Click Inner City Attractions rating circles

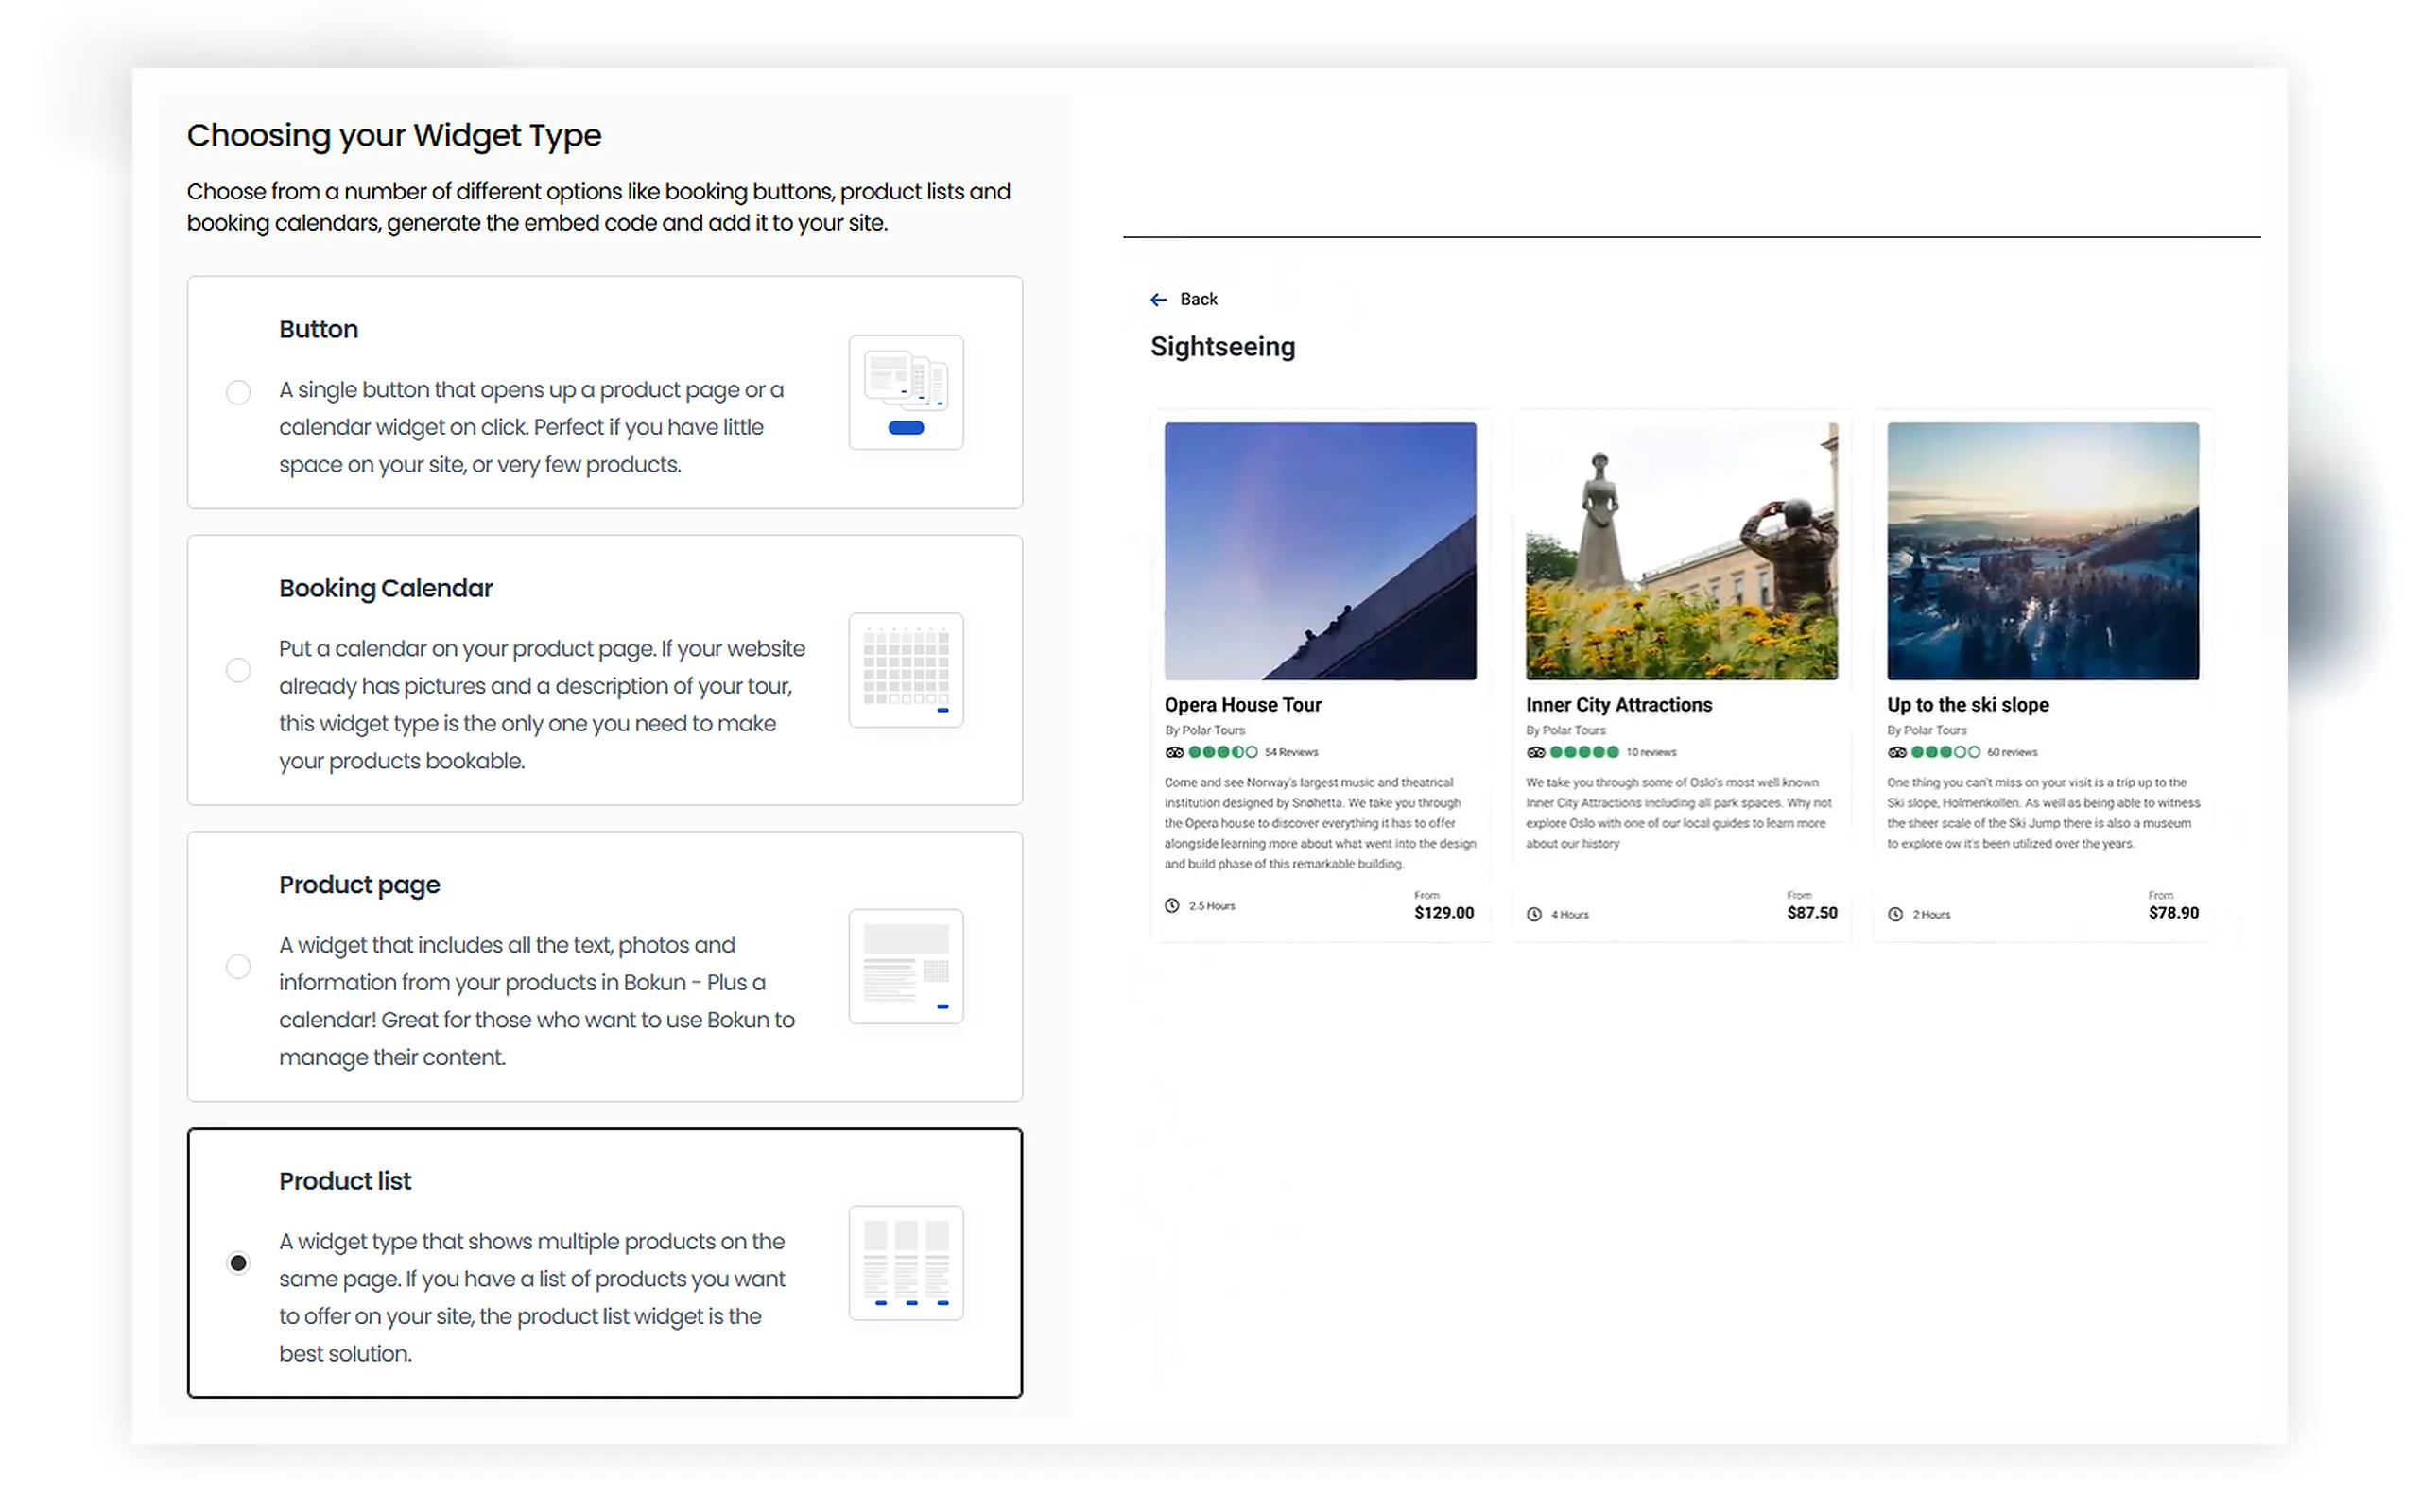pyautogui.click(x=1584, y=752)
